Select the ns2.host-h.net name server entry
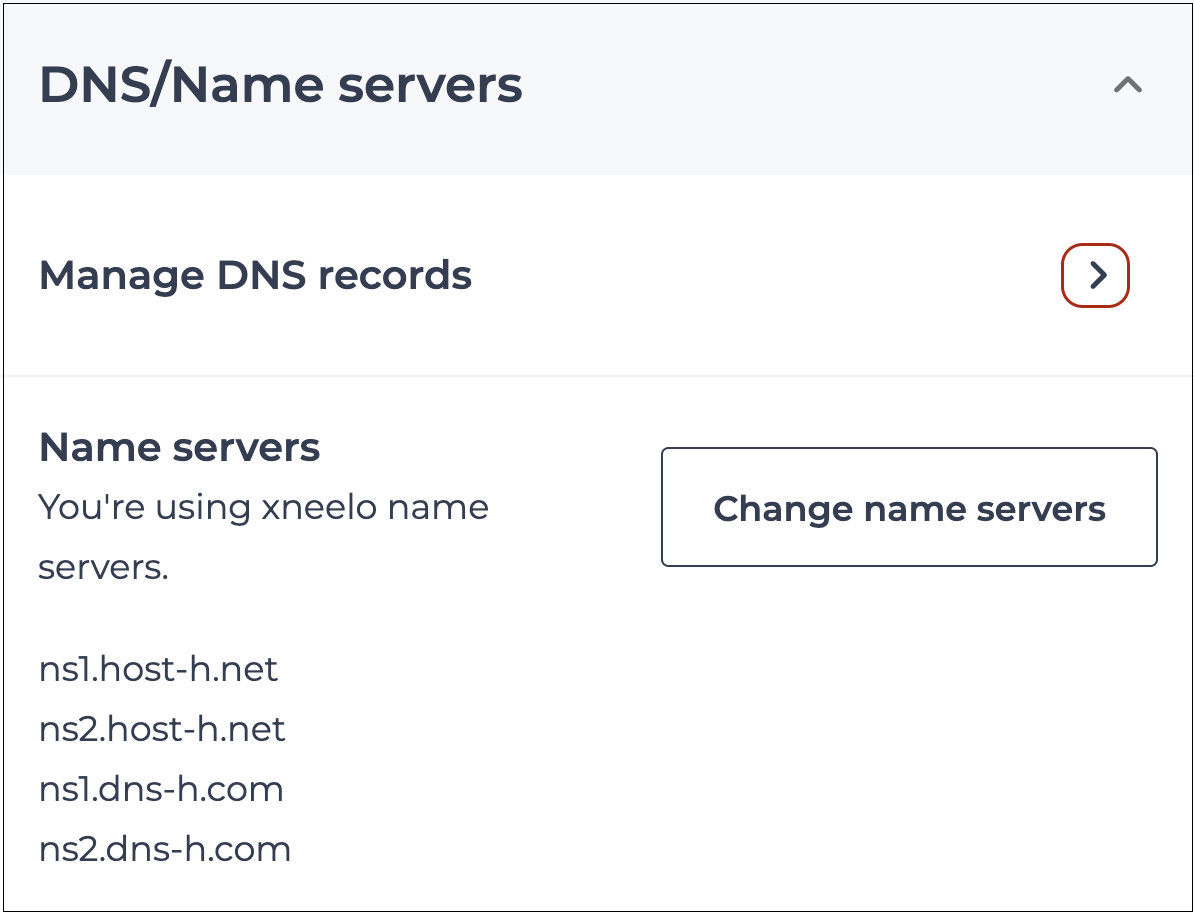The height and width of the screenshot is (912, 1194). coord(162,729)
